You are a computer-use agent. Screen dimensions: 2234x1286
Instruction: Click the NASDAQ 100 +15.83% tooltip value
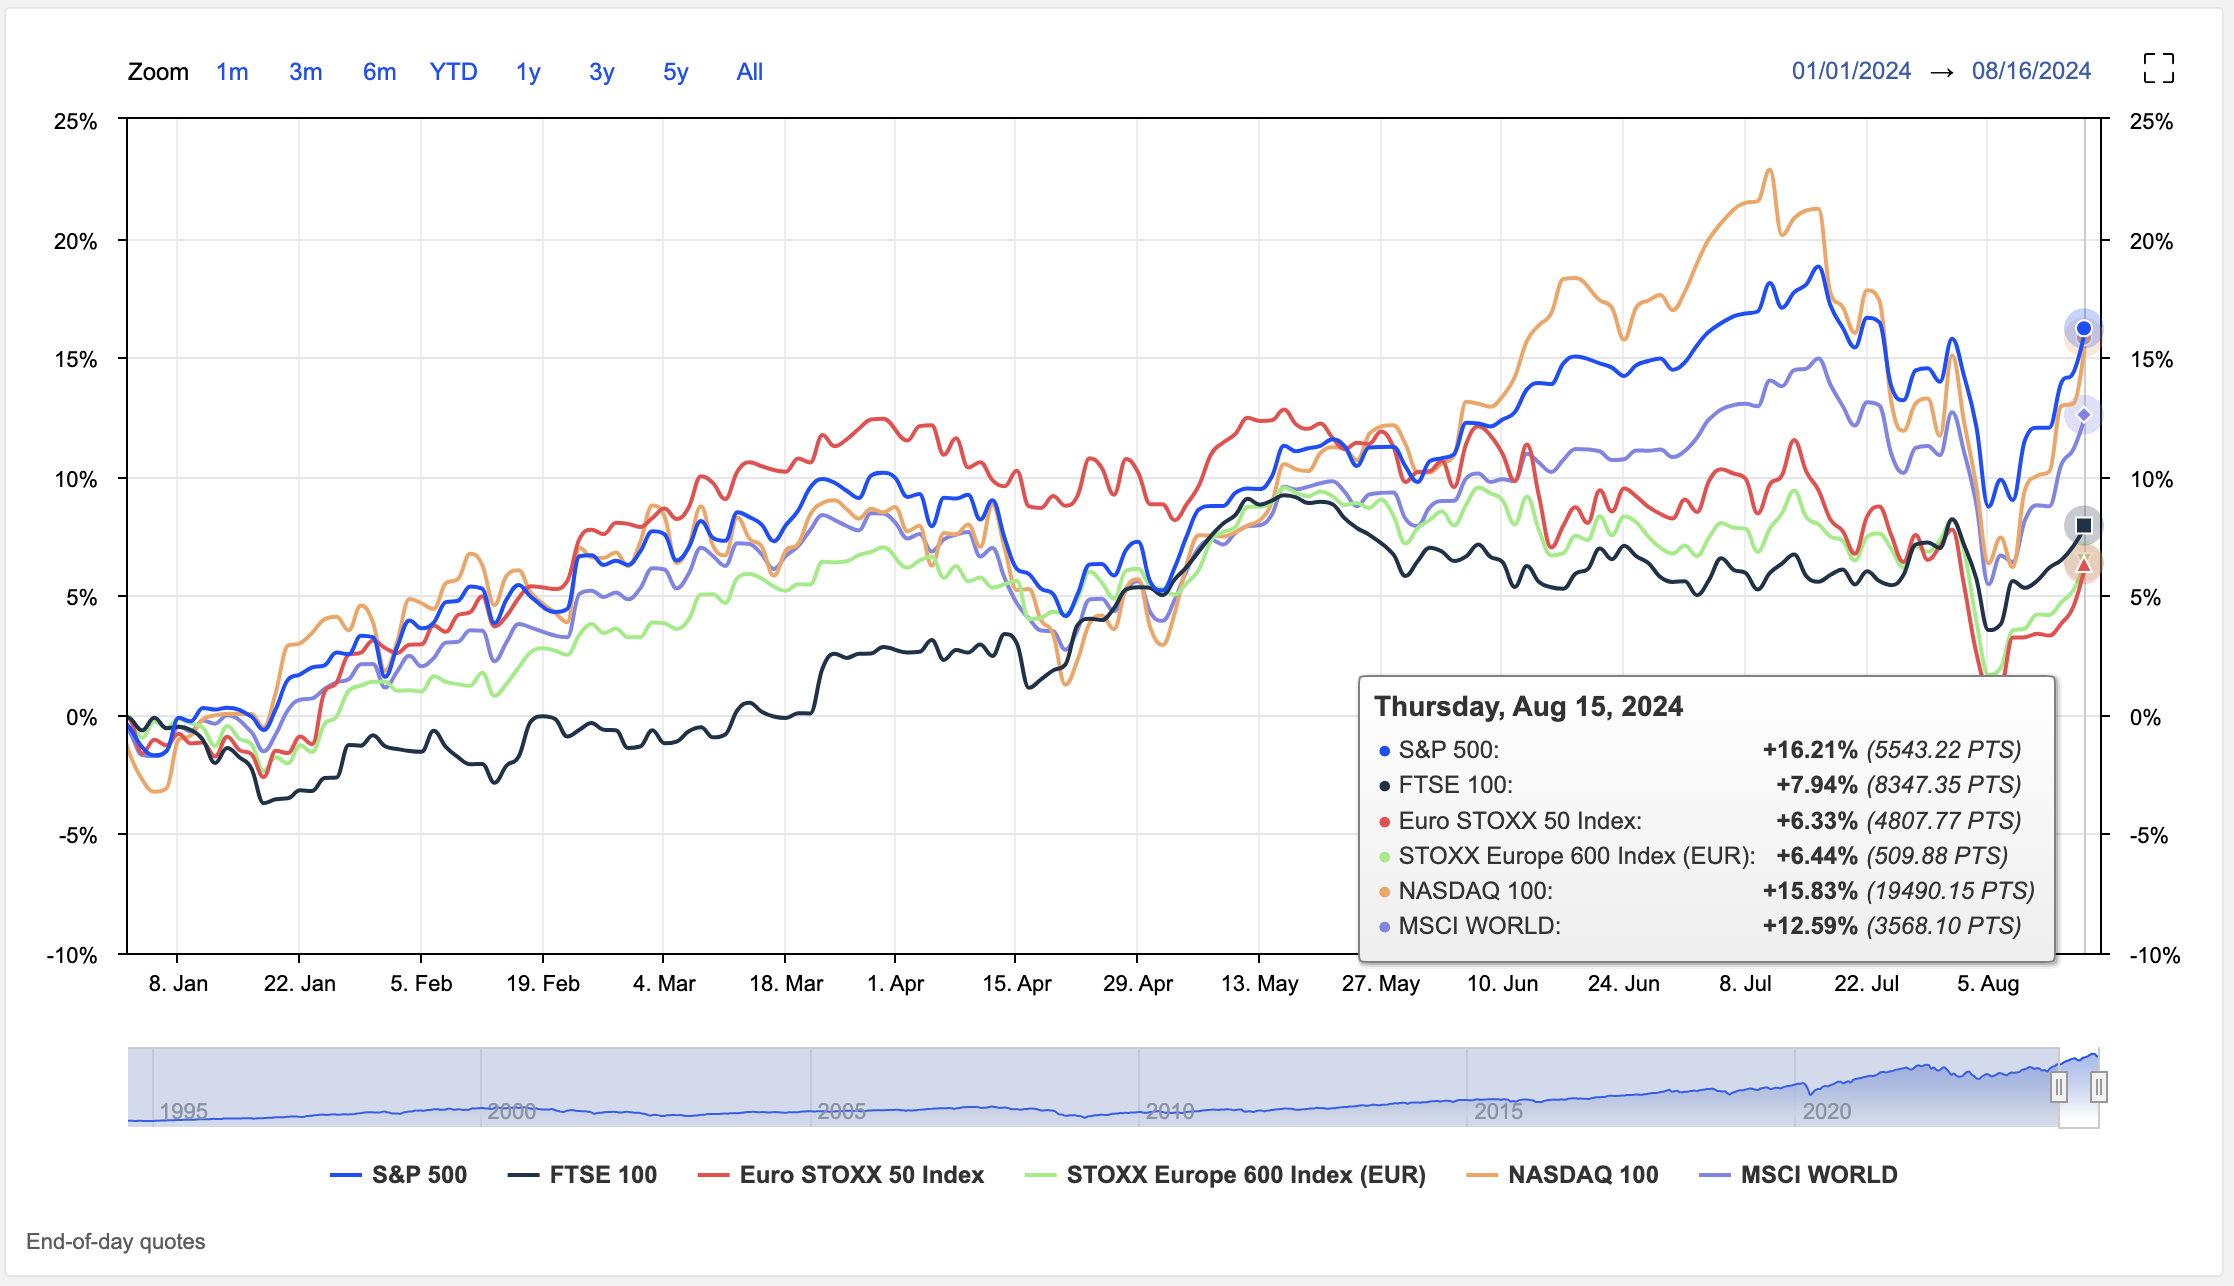1810,891
